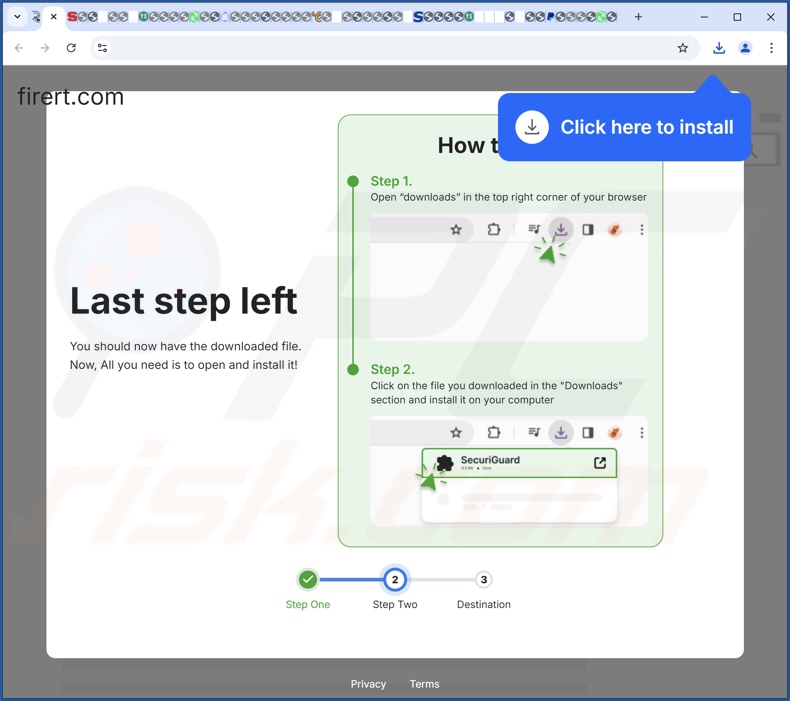790x701 pixels.
Task: Click the black SecuriGuard app icon
Action: click(x=444, y=463)
